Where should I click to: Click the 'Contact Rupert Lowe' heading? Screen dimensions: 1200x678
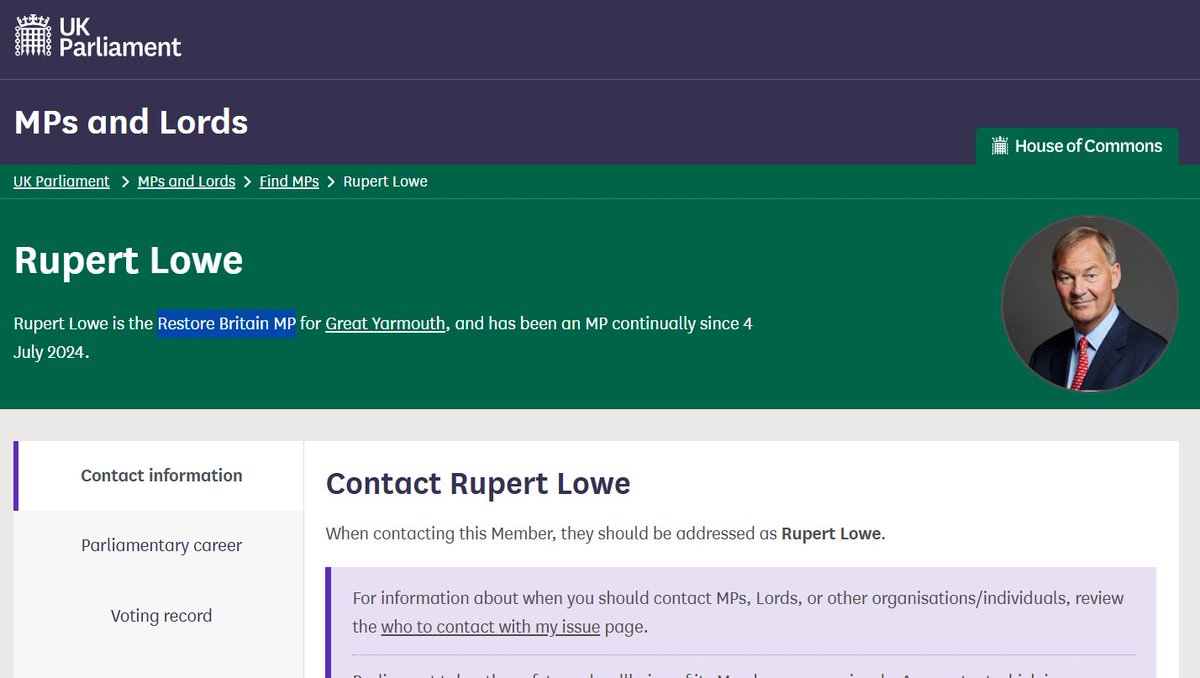point(478,484)
